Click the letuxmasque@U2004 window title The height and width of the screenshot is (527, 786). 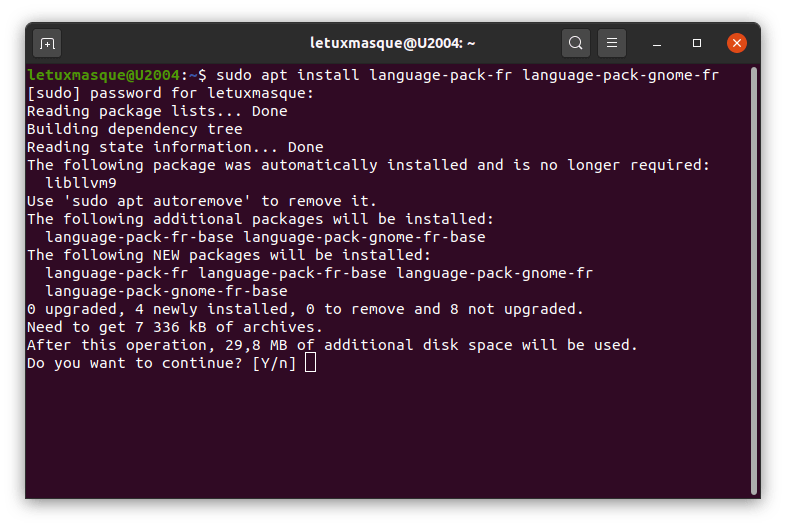(392, 43)
